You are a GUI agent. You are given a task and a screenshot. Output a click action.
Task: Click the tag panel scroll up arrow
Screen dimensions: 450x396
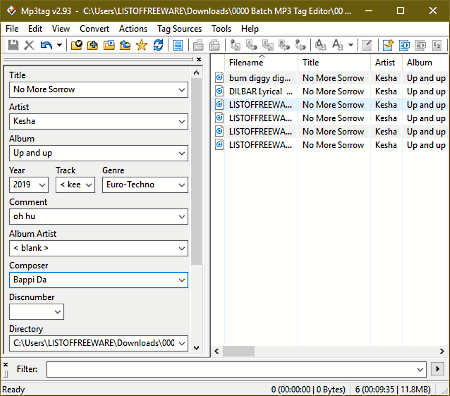[x=197, y=72]
